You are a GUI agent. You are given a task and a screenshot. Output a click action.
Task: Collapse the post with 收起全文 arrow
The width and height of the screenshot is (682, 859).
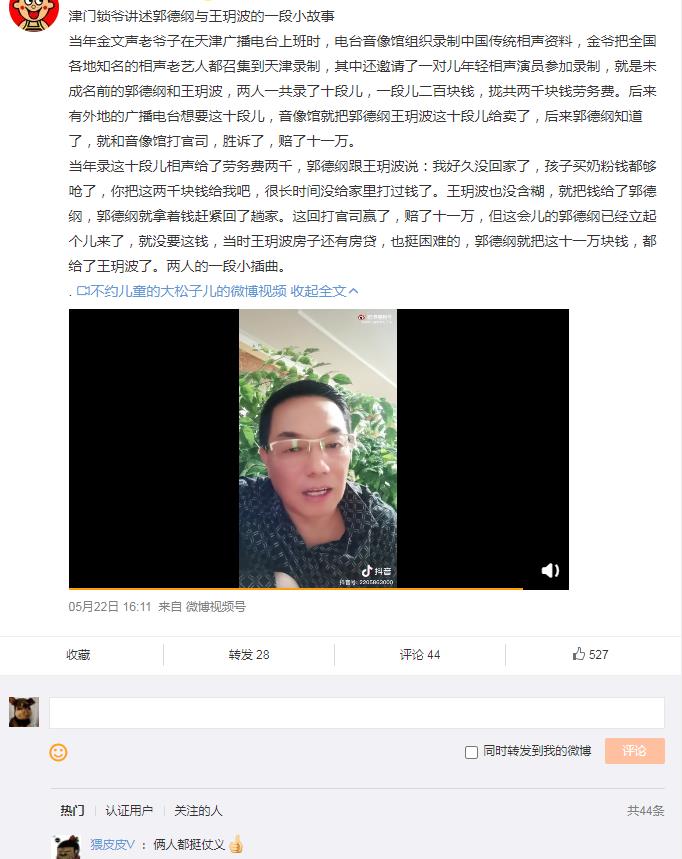[x=324, y=291]
